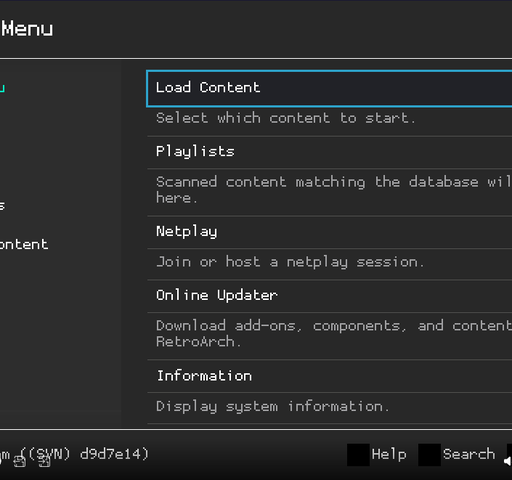Click the black key icon beside Help
Image resolution: width=512 pixels, height=480 pixels.
point(358,455)
